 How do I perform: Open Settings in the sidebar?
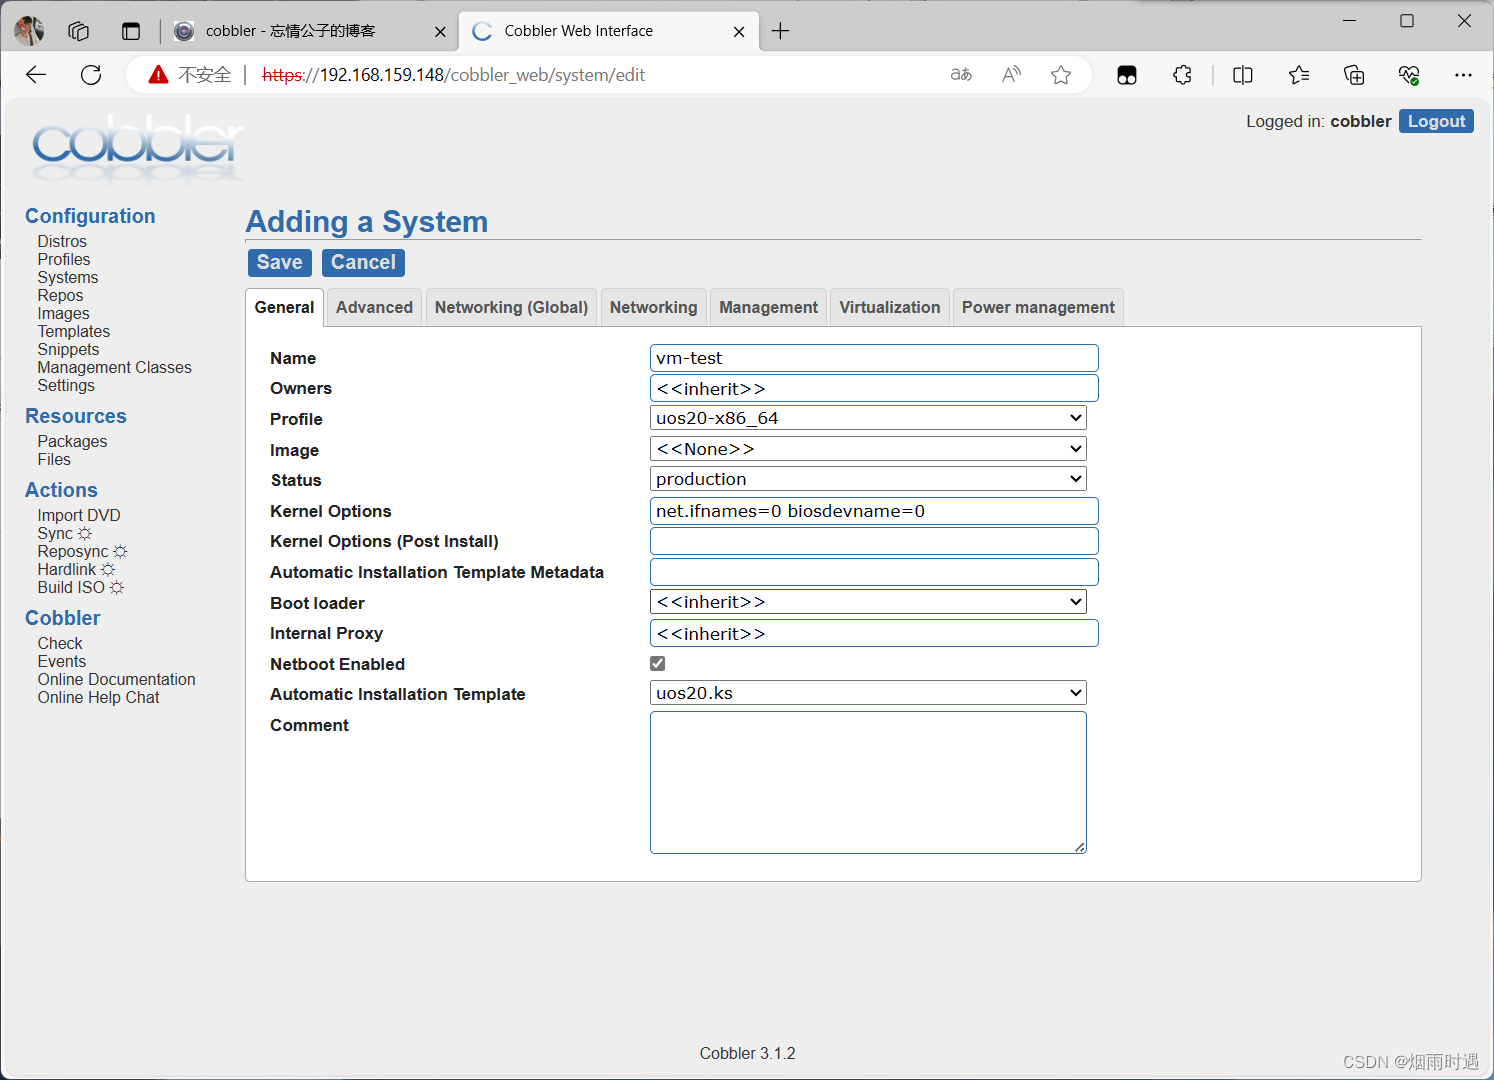tap(66, 385)
